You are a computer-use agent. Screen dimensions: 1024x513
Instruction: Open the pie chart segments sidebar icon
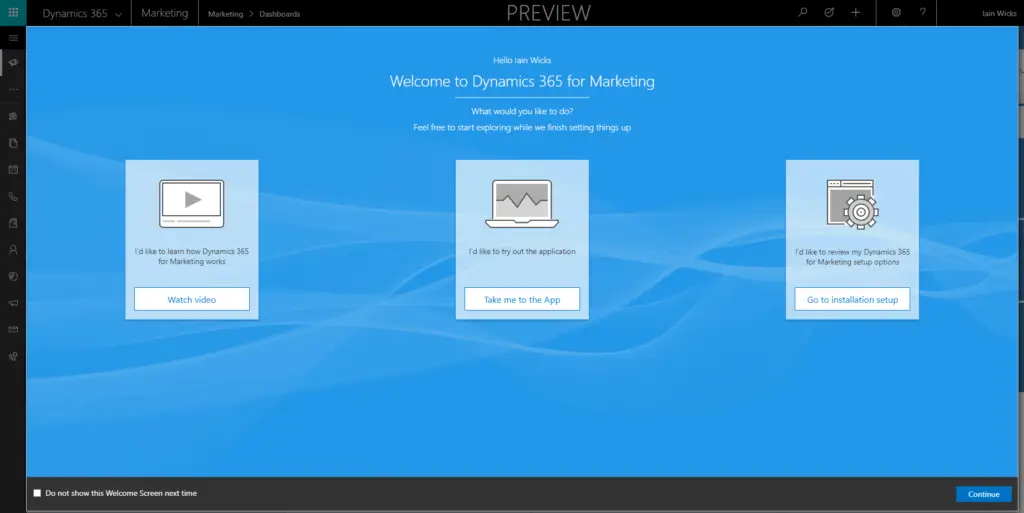(13, 277)
